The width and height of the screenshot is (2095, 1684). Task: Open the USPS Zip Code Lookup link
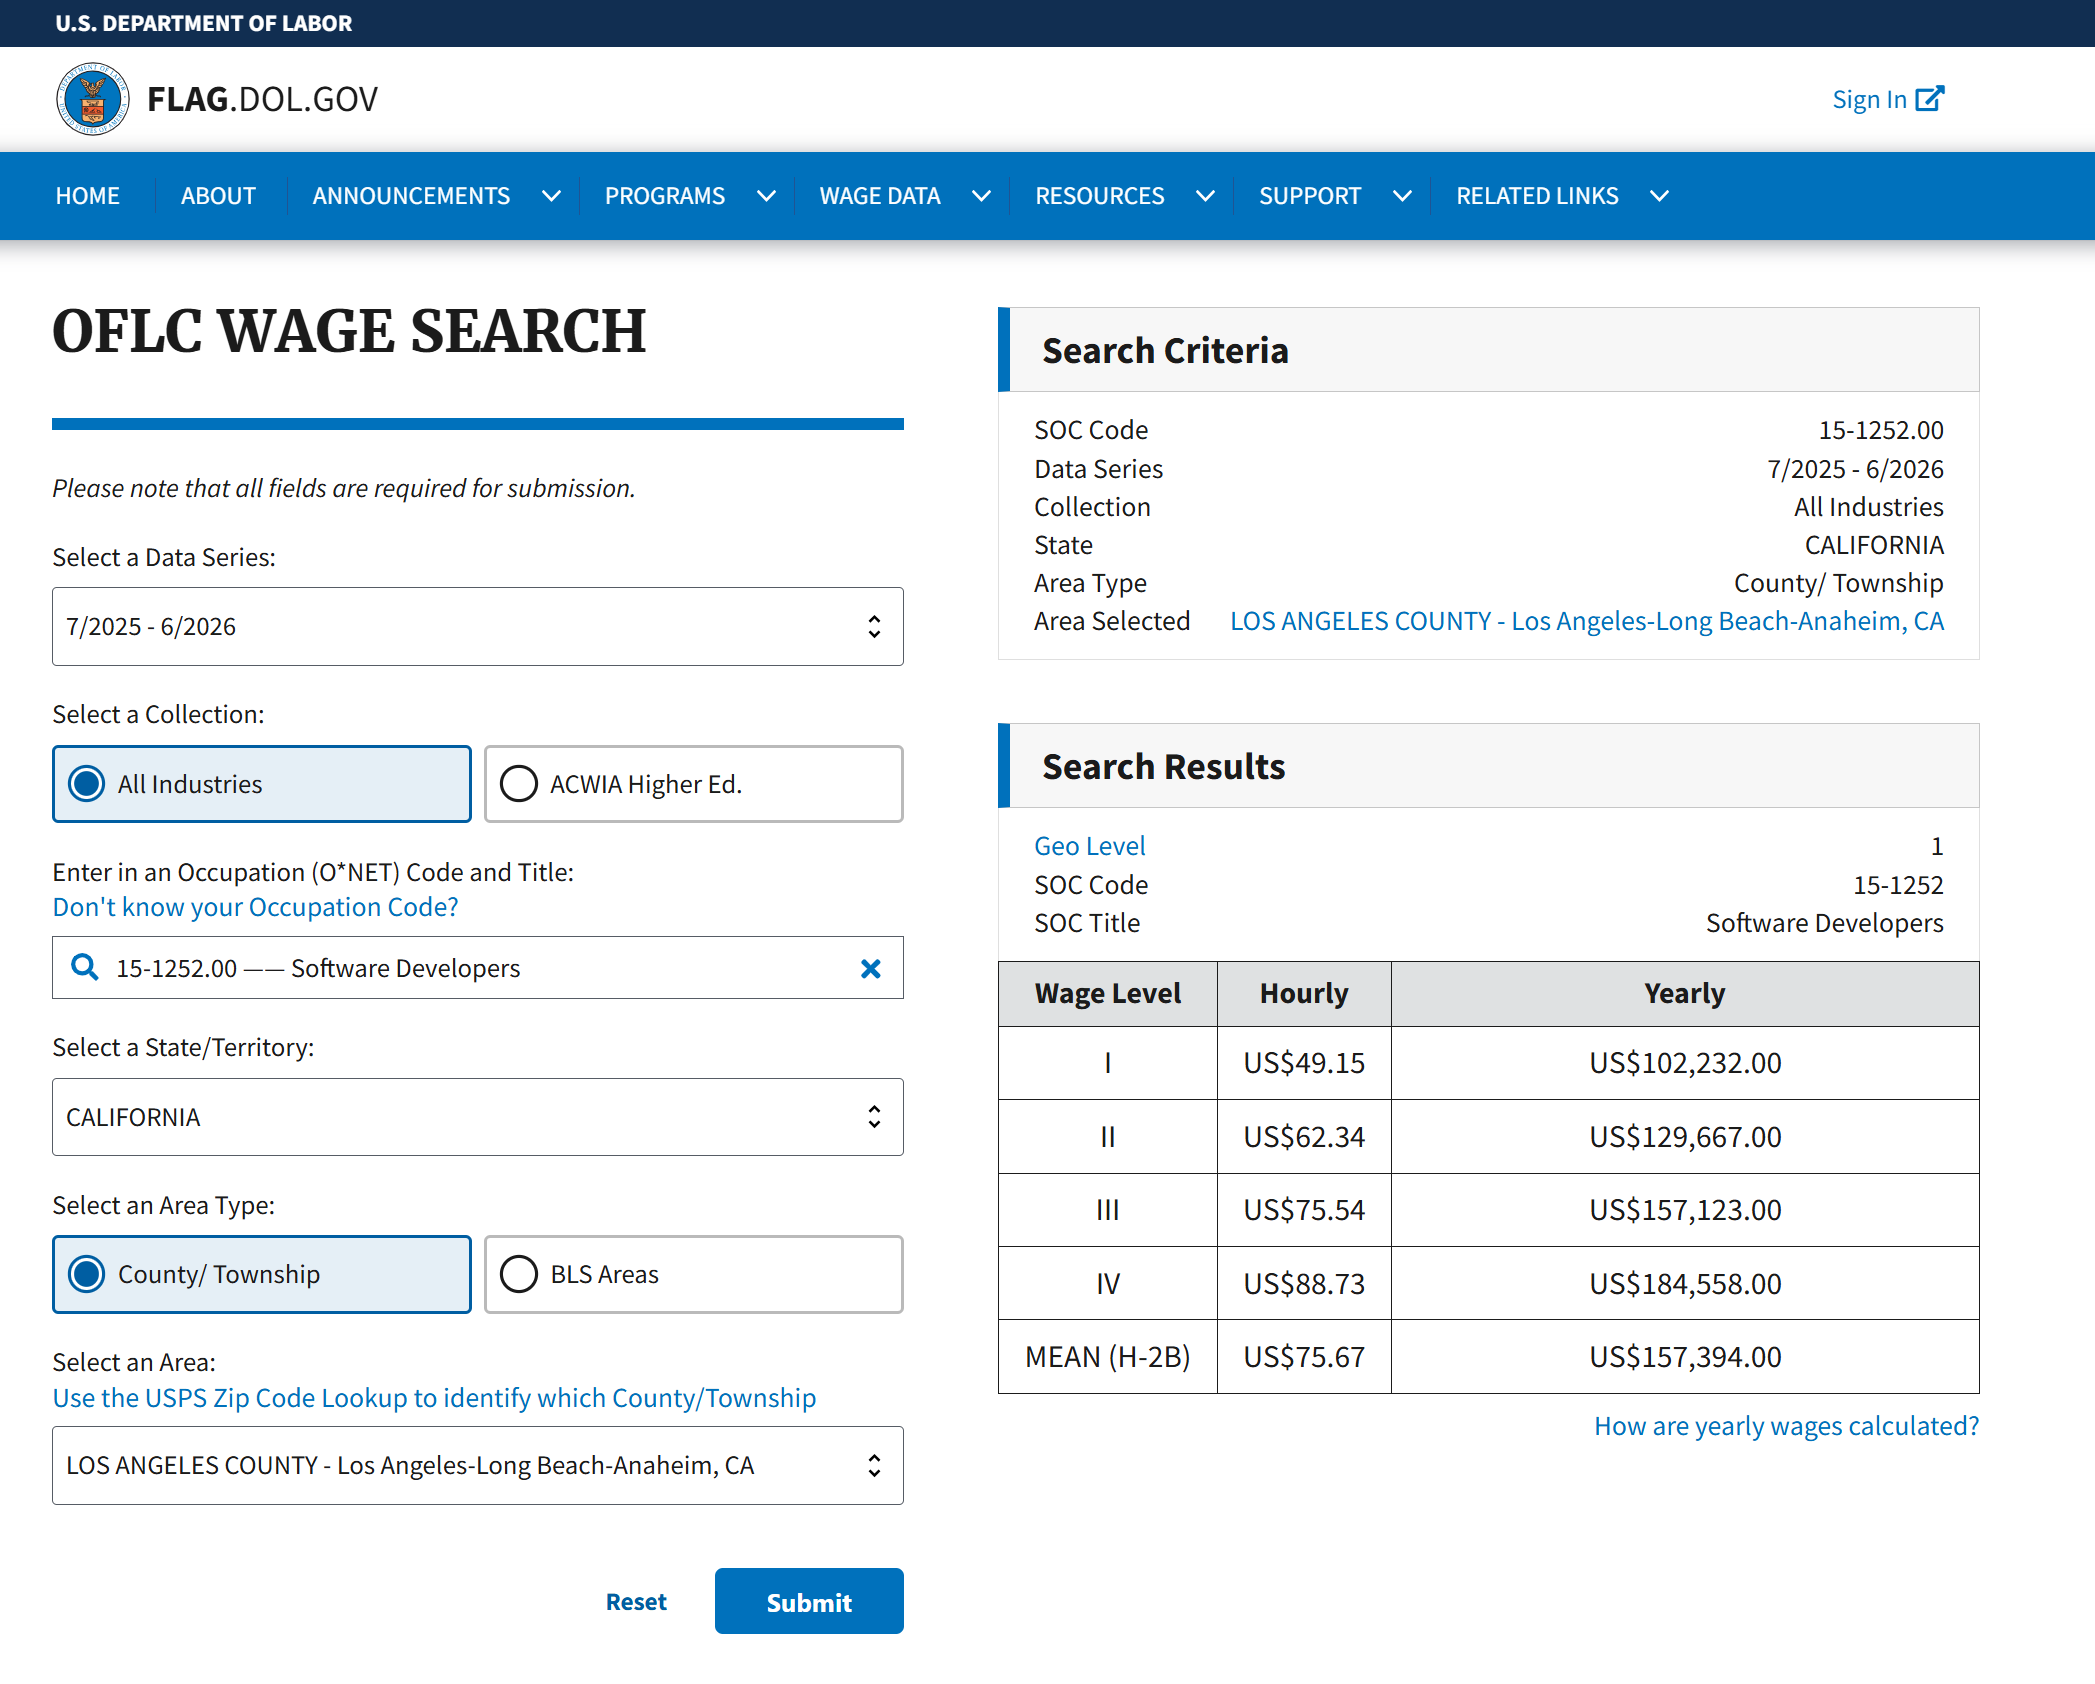(434, 1398)
